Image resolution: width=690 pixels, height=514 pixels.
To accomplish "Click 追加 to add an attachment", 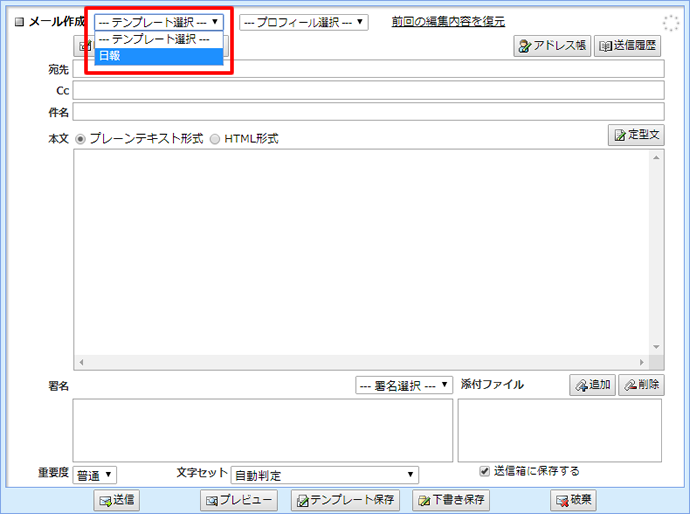I will [x=592, y=385].
